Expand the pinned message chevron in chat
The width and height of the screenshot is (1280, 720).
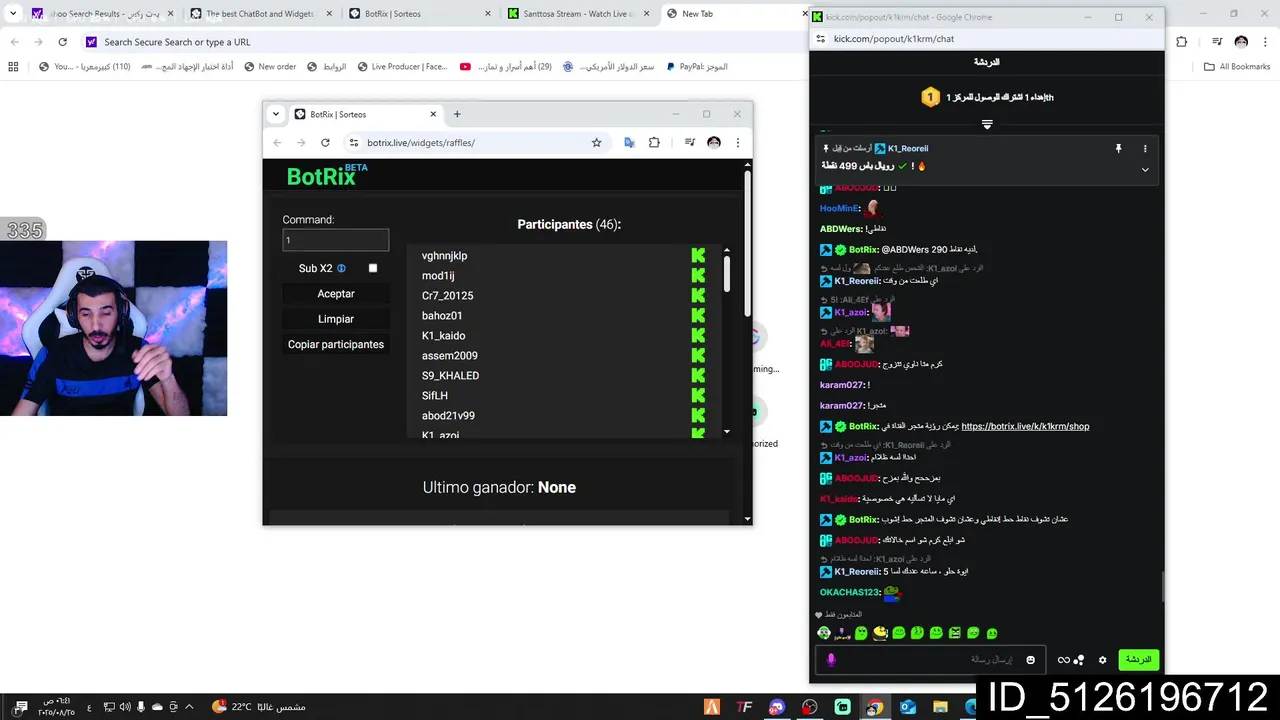(x=1145, y=170)
